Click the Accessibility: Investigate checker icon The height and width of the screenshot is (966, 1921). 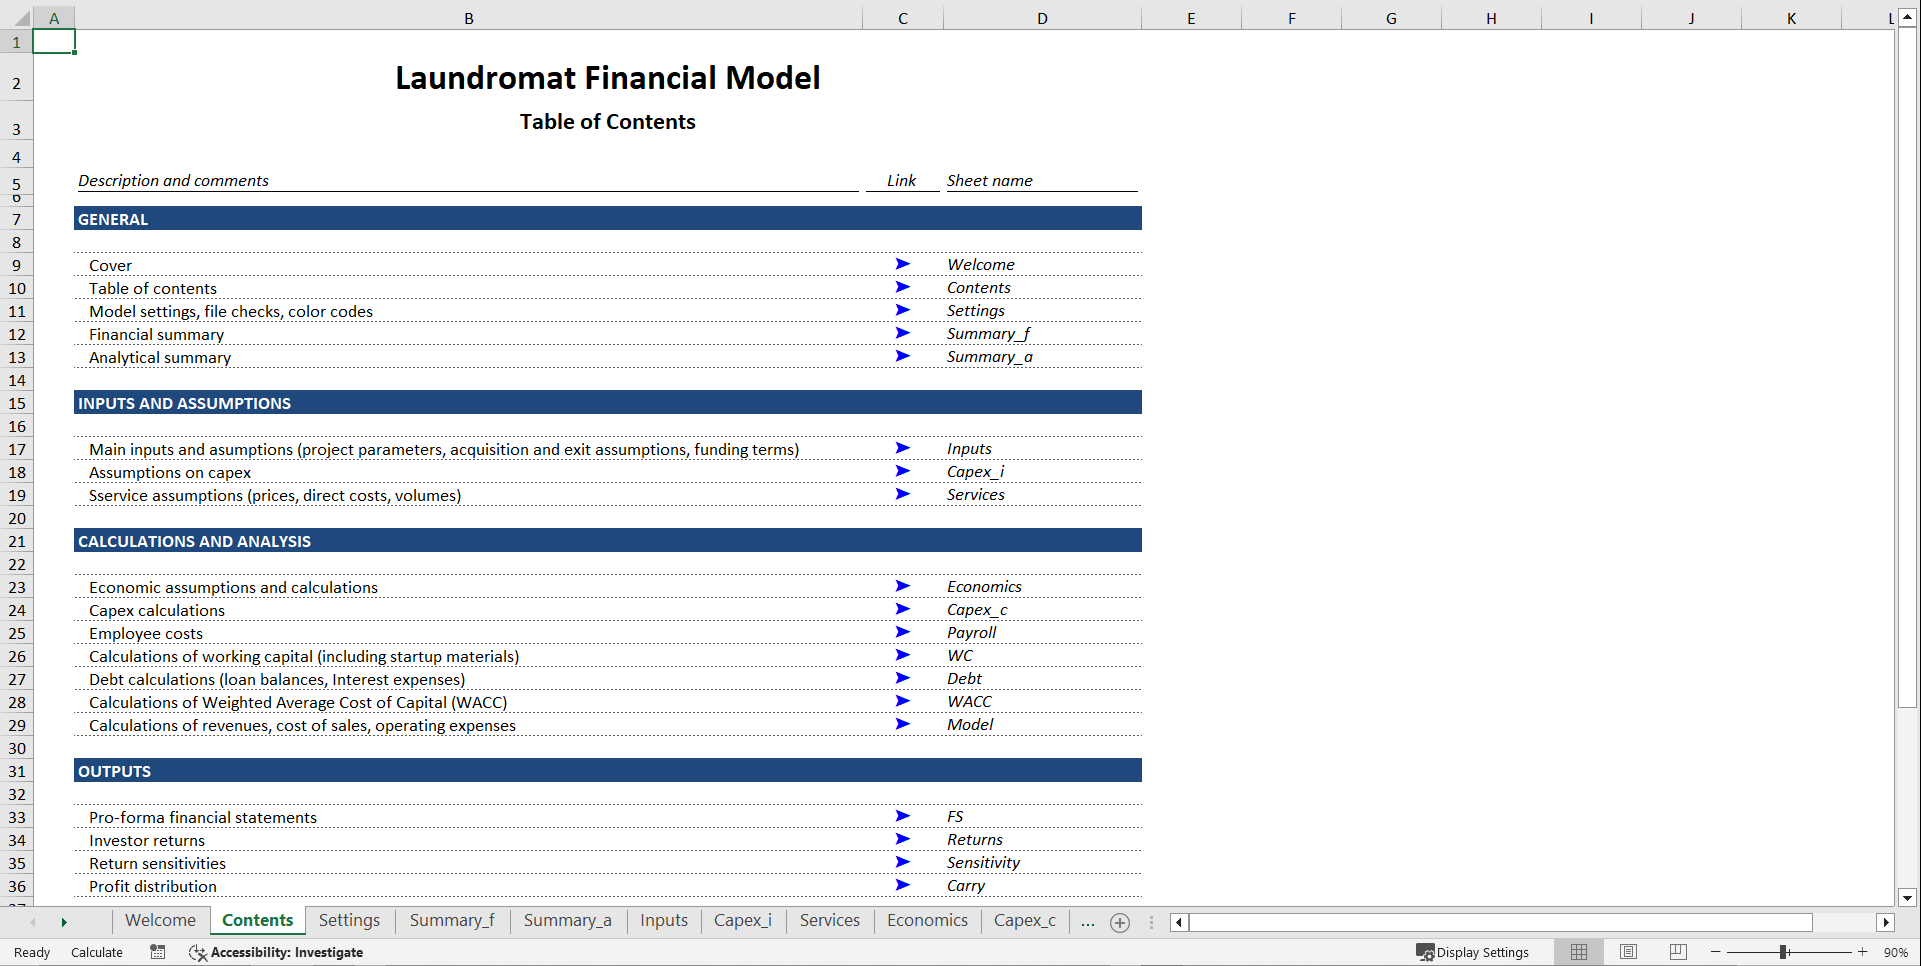tap(197, 952)
